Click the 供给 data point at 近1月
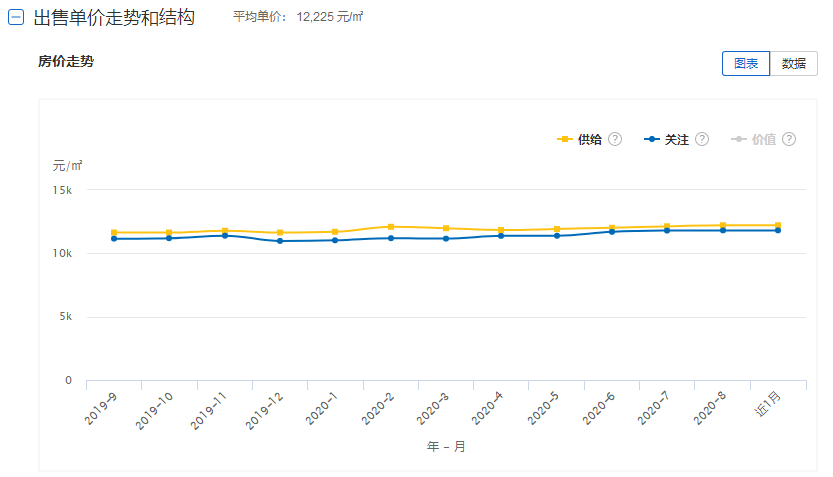Viewport: 833px width, 477px height. pos(777,225)
